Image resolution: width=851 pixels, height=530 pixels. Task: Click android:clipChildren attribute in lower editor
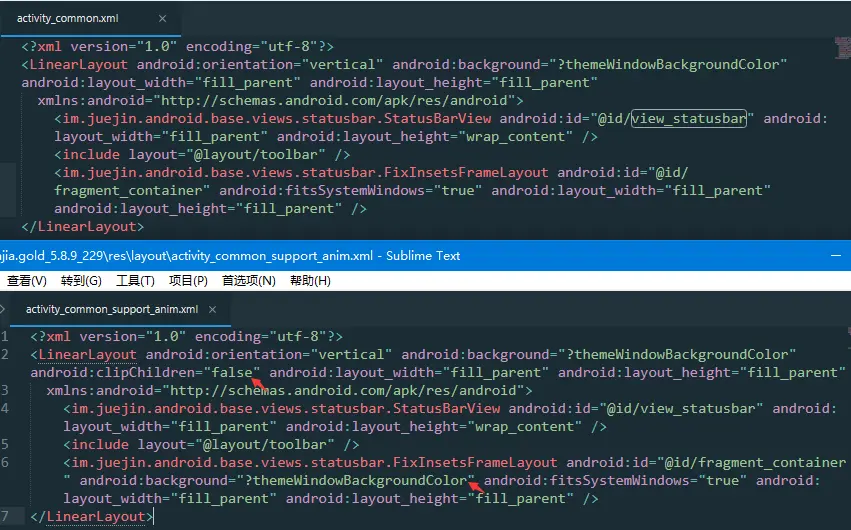112,372
